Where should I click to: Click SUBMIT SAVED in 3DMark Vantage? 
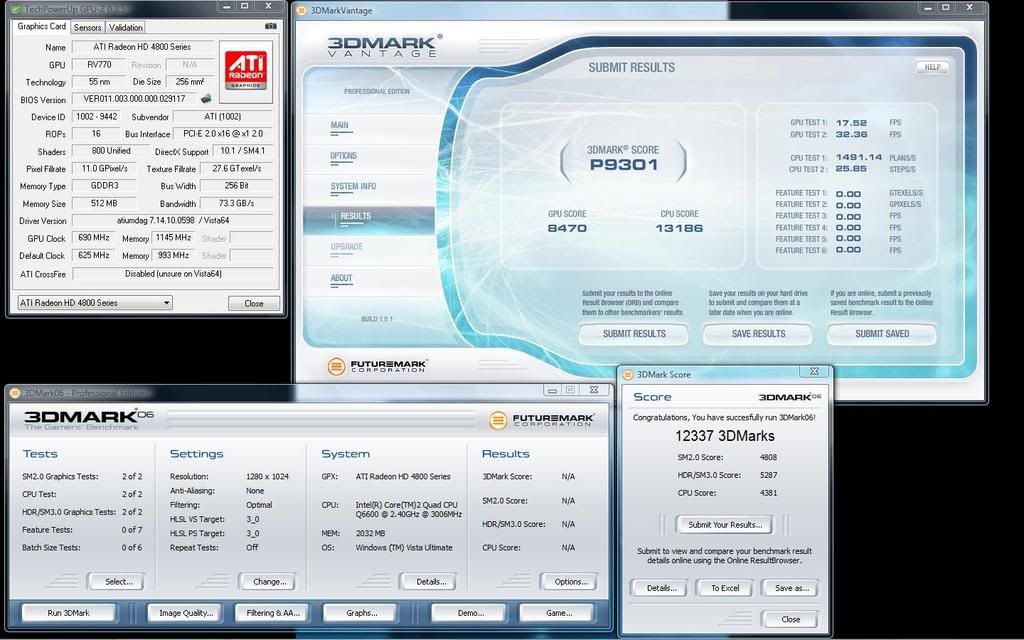pos(882,334)
